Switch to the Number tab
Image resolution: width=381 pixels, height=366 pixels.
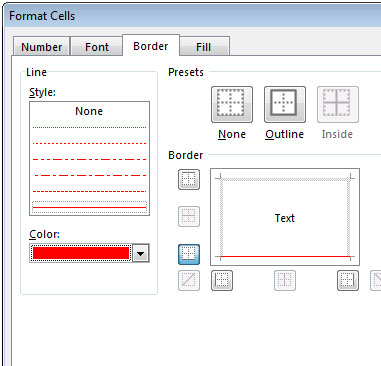pyautogui.click(x=41, y=47)
